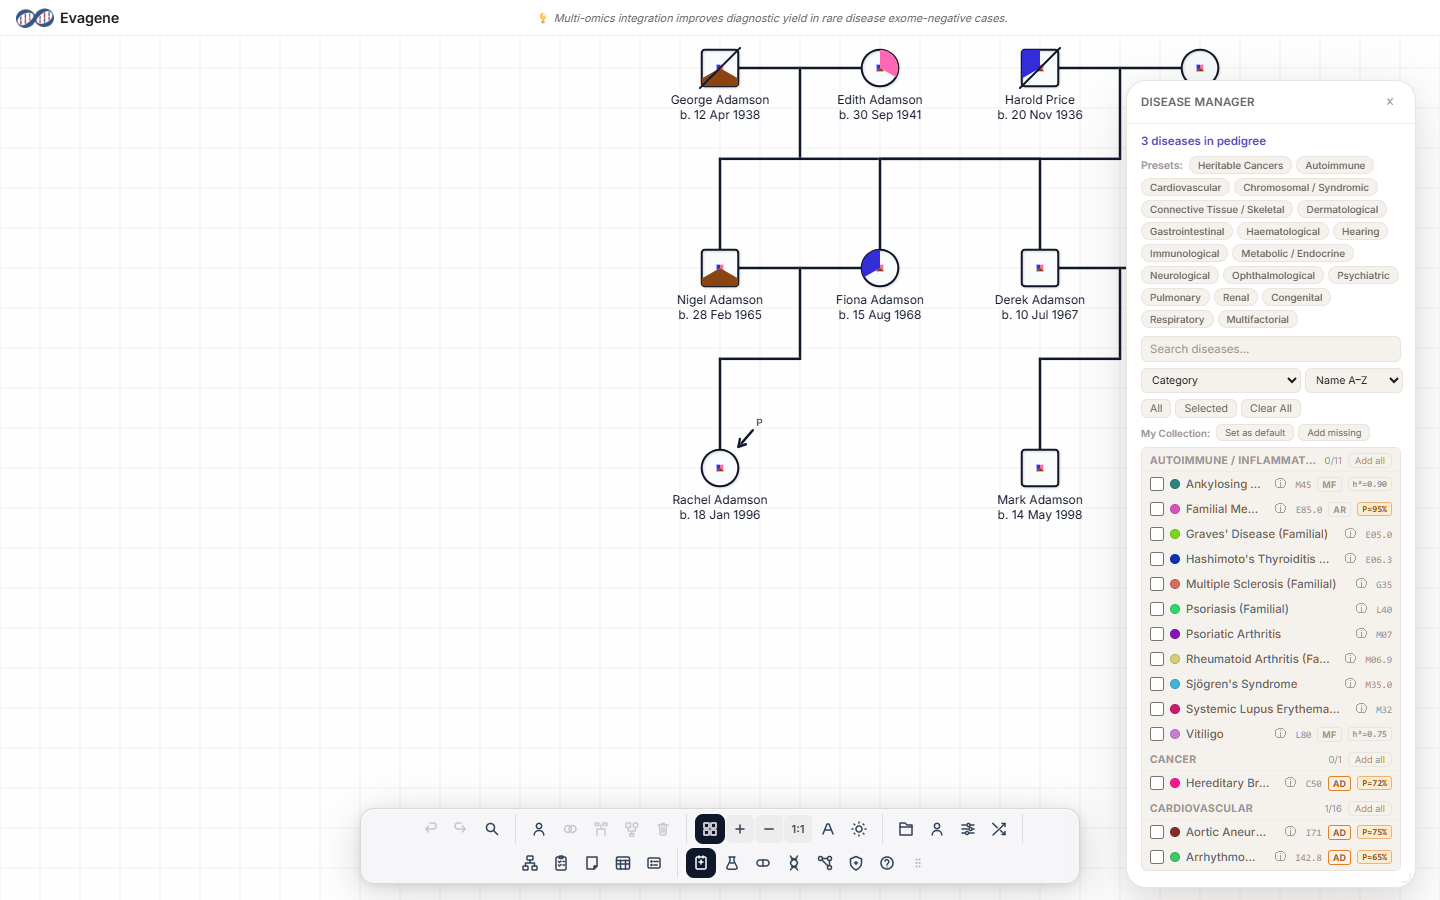Zoom in with the plus icon
This screenshot has height=900, width=1440.
click(740, 829)
